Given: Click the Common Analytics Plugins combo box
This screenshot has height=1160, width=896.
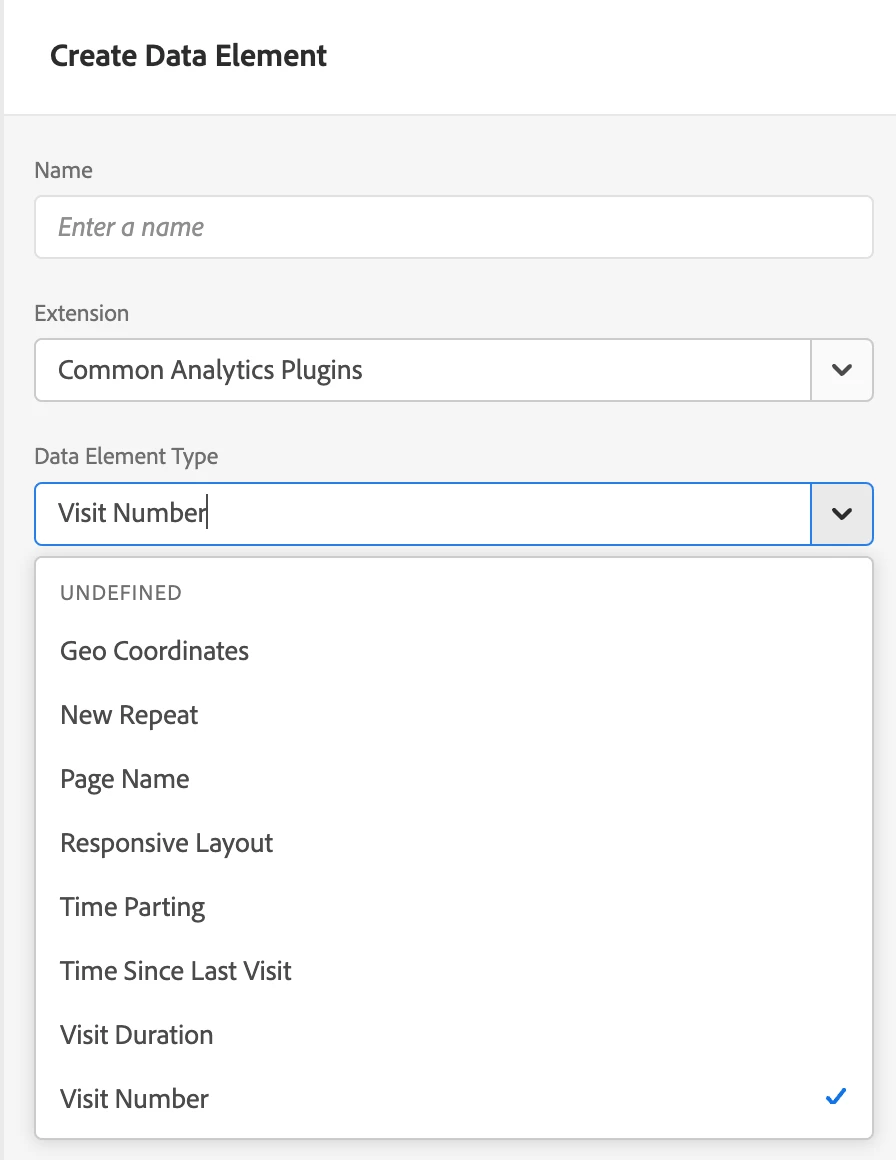Looking at the screenshot, I should coord(422,370).
